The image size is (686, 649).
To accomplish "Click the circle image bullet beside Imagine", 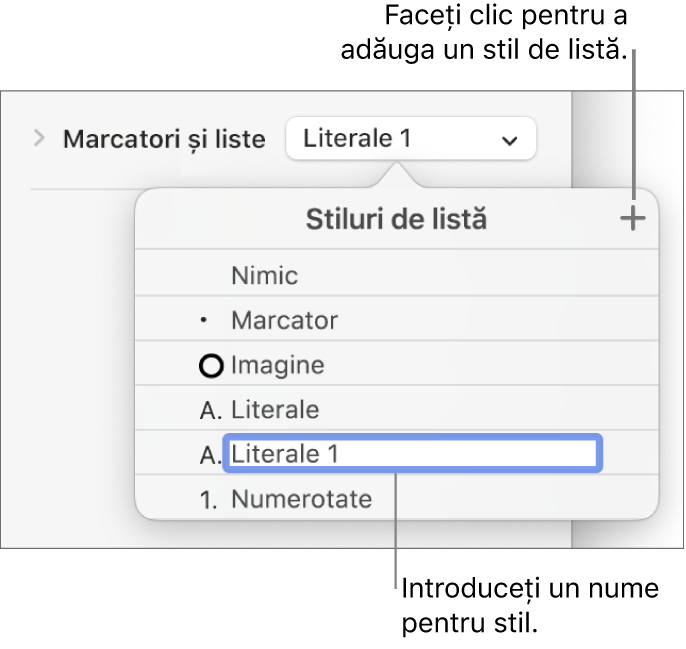I will point(211,365).
